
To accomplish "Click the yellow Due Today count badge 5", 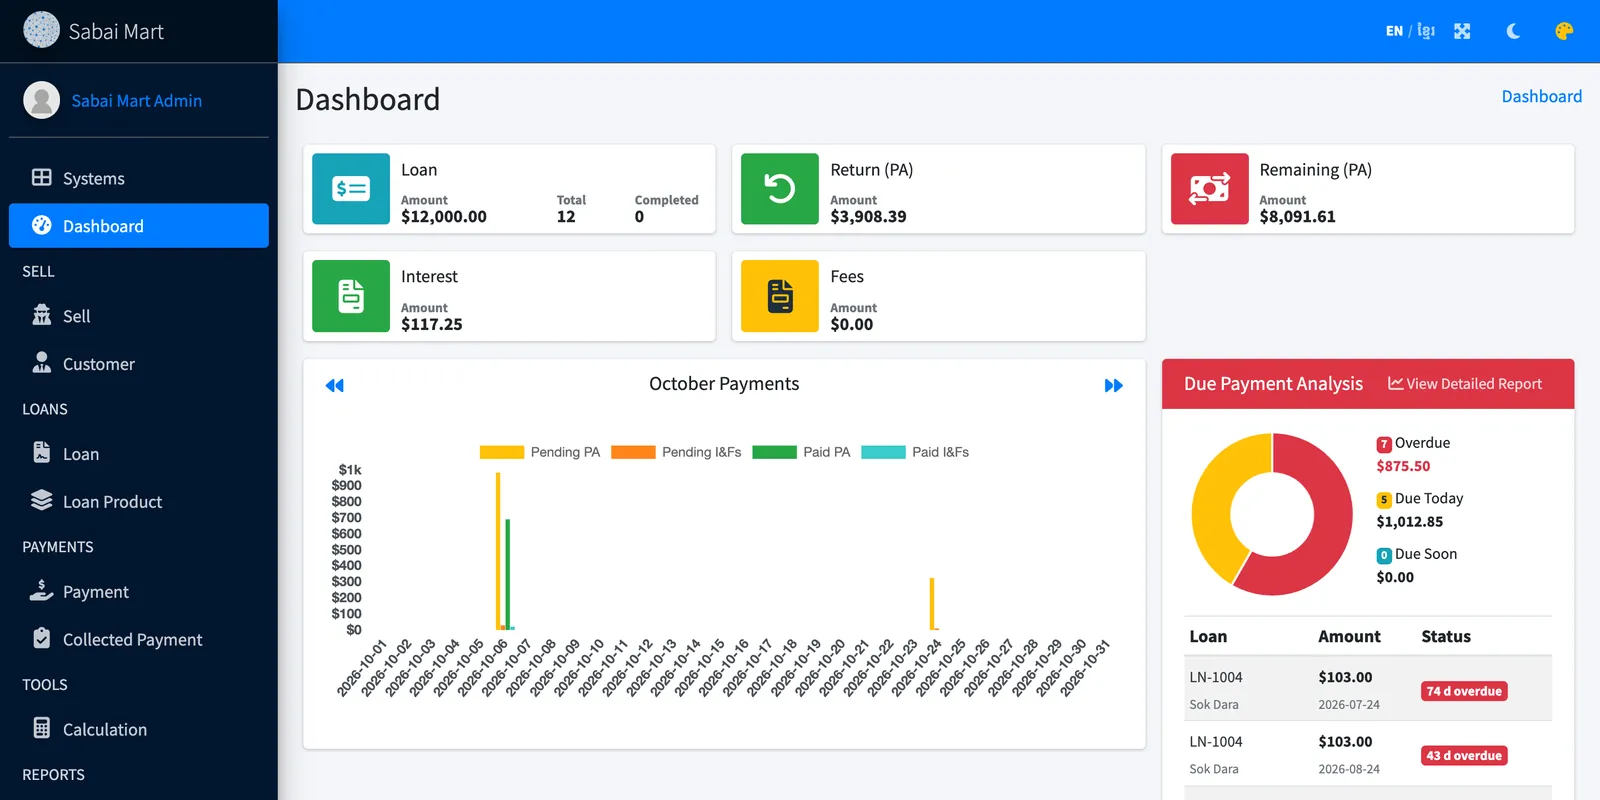I will (x=1384, y=500).
